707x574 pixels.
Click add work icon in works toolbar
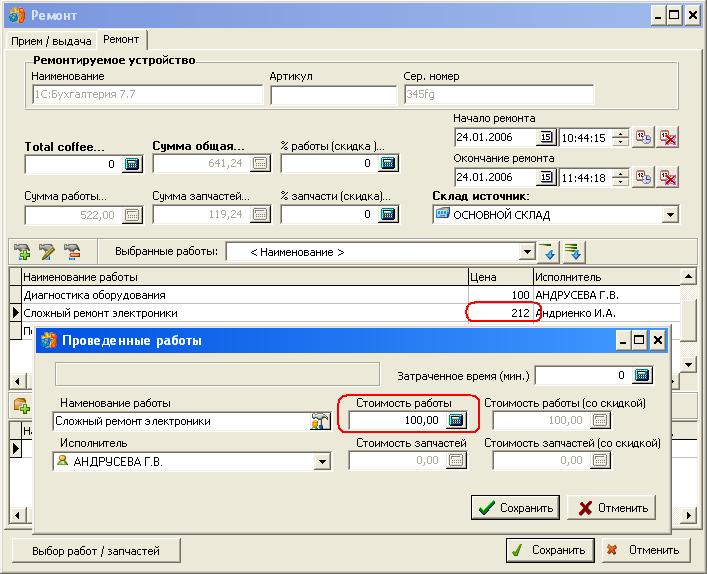click(23, 252)
